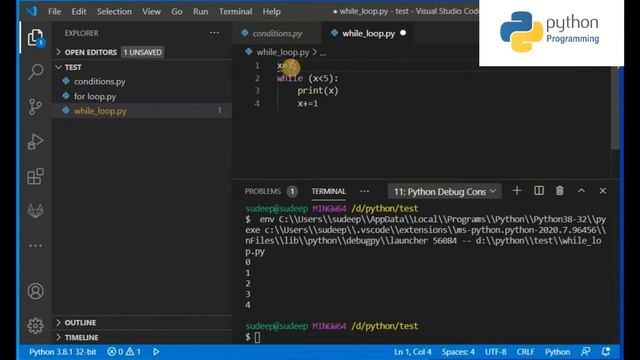Switch to conditions.py editor tab

277,33
